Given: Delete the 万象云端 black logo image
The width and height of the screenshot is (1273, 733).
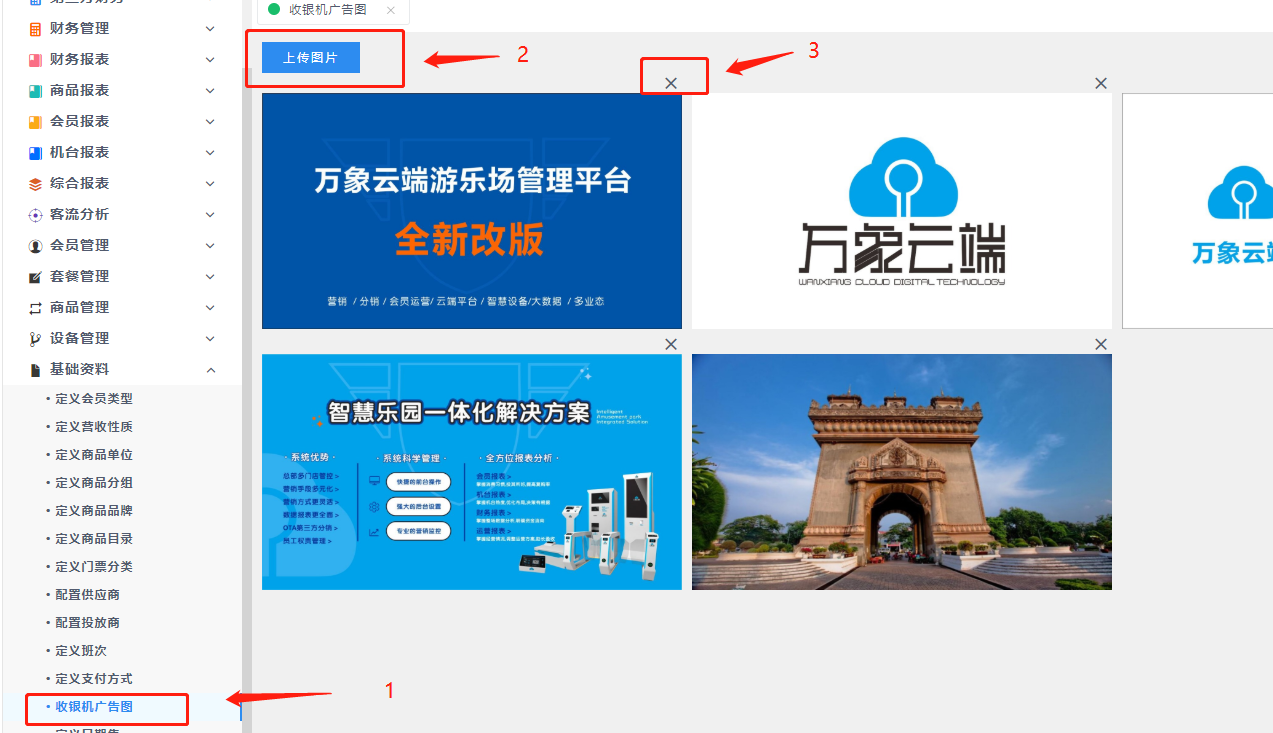Looking at the screenshot, I should click(1101, 83).
